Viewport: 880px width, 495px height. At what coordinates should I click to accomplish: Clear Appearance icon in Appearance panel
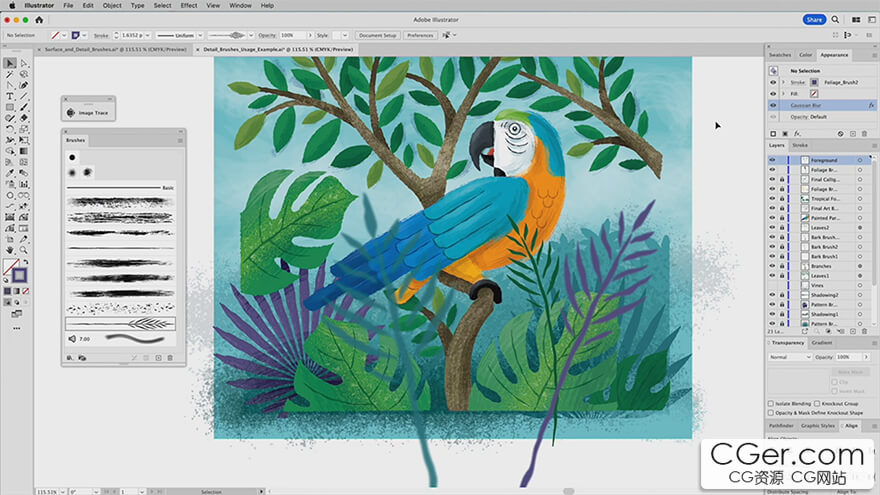840,134
